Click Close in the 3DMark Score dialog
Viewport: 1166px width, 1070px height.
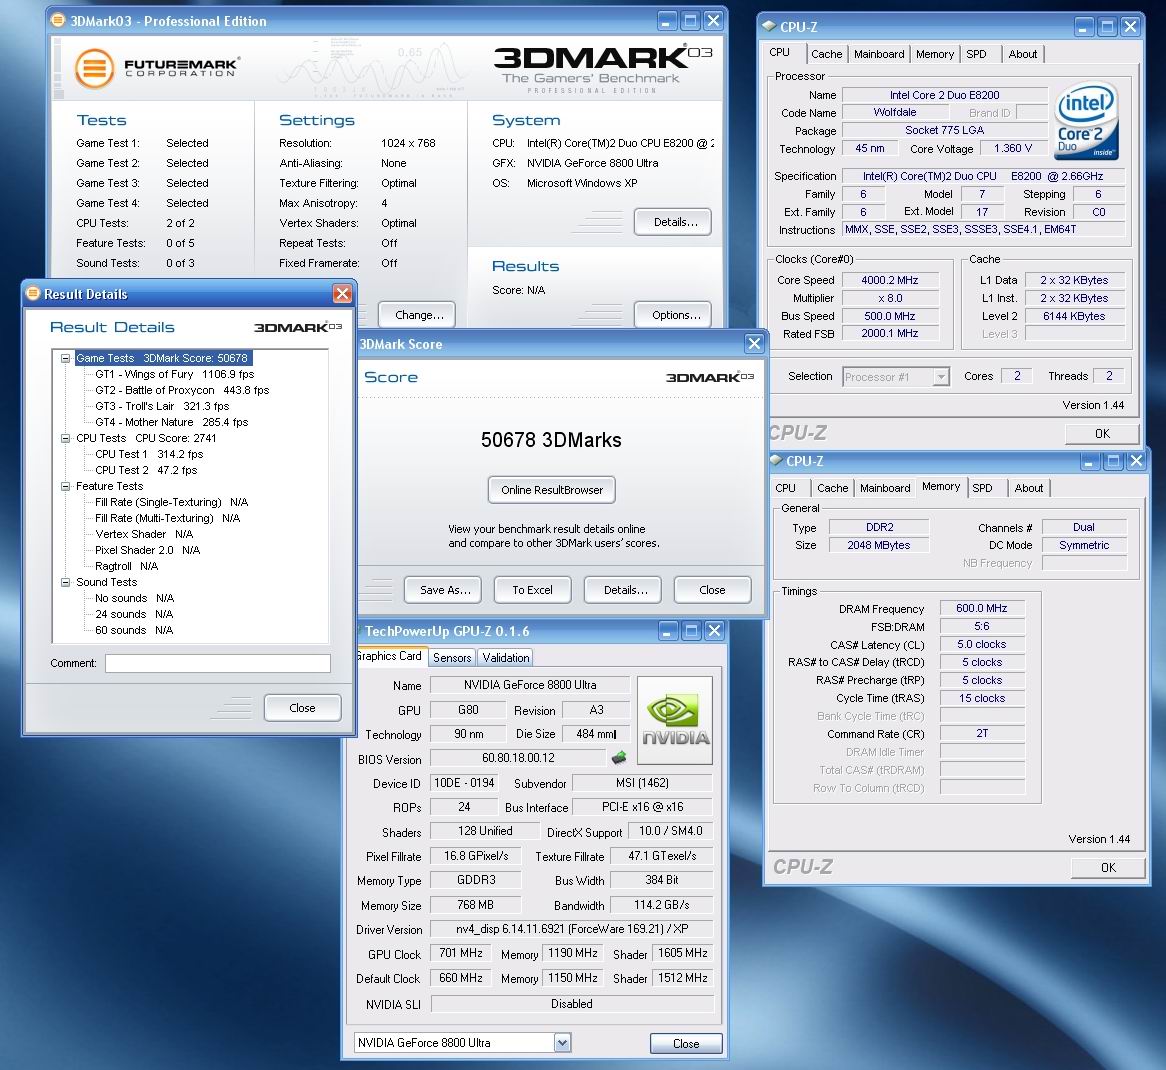[712, 590]
